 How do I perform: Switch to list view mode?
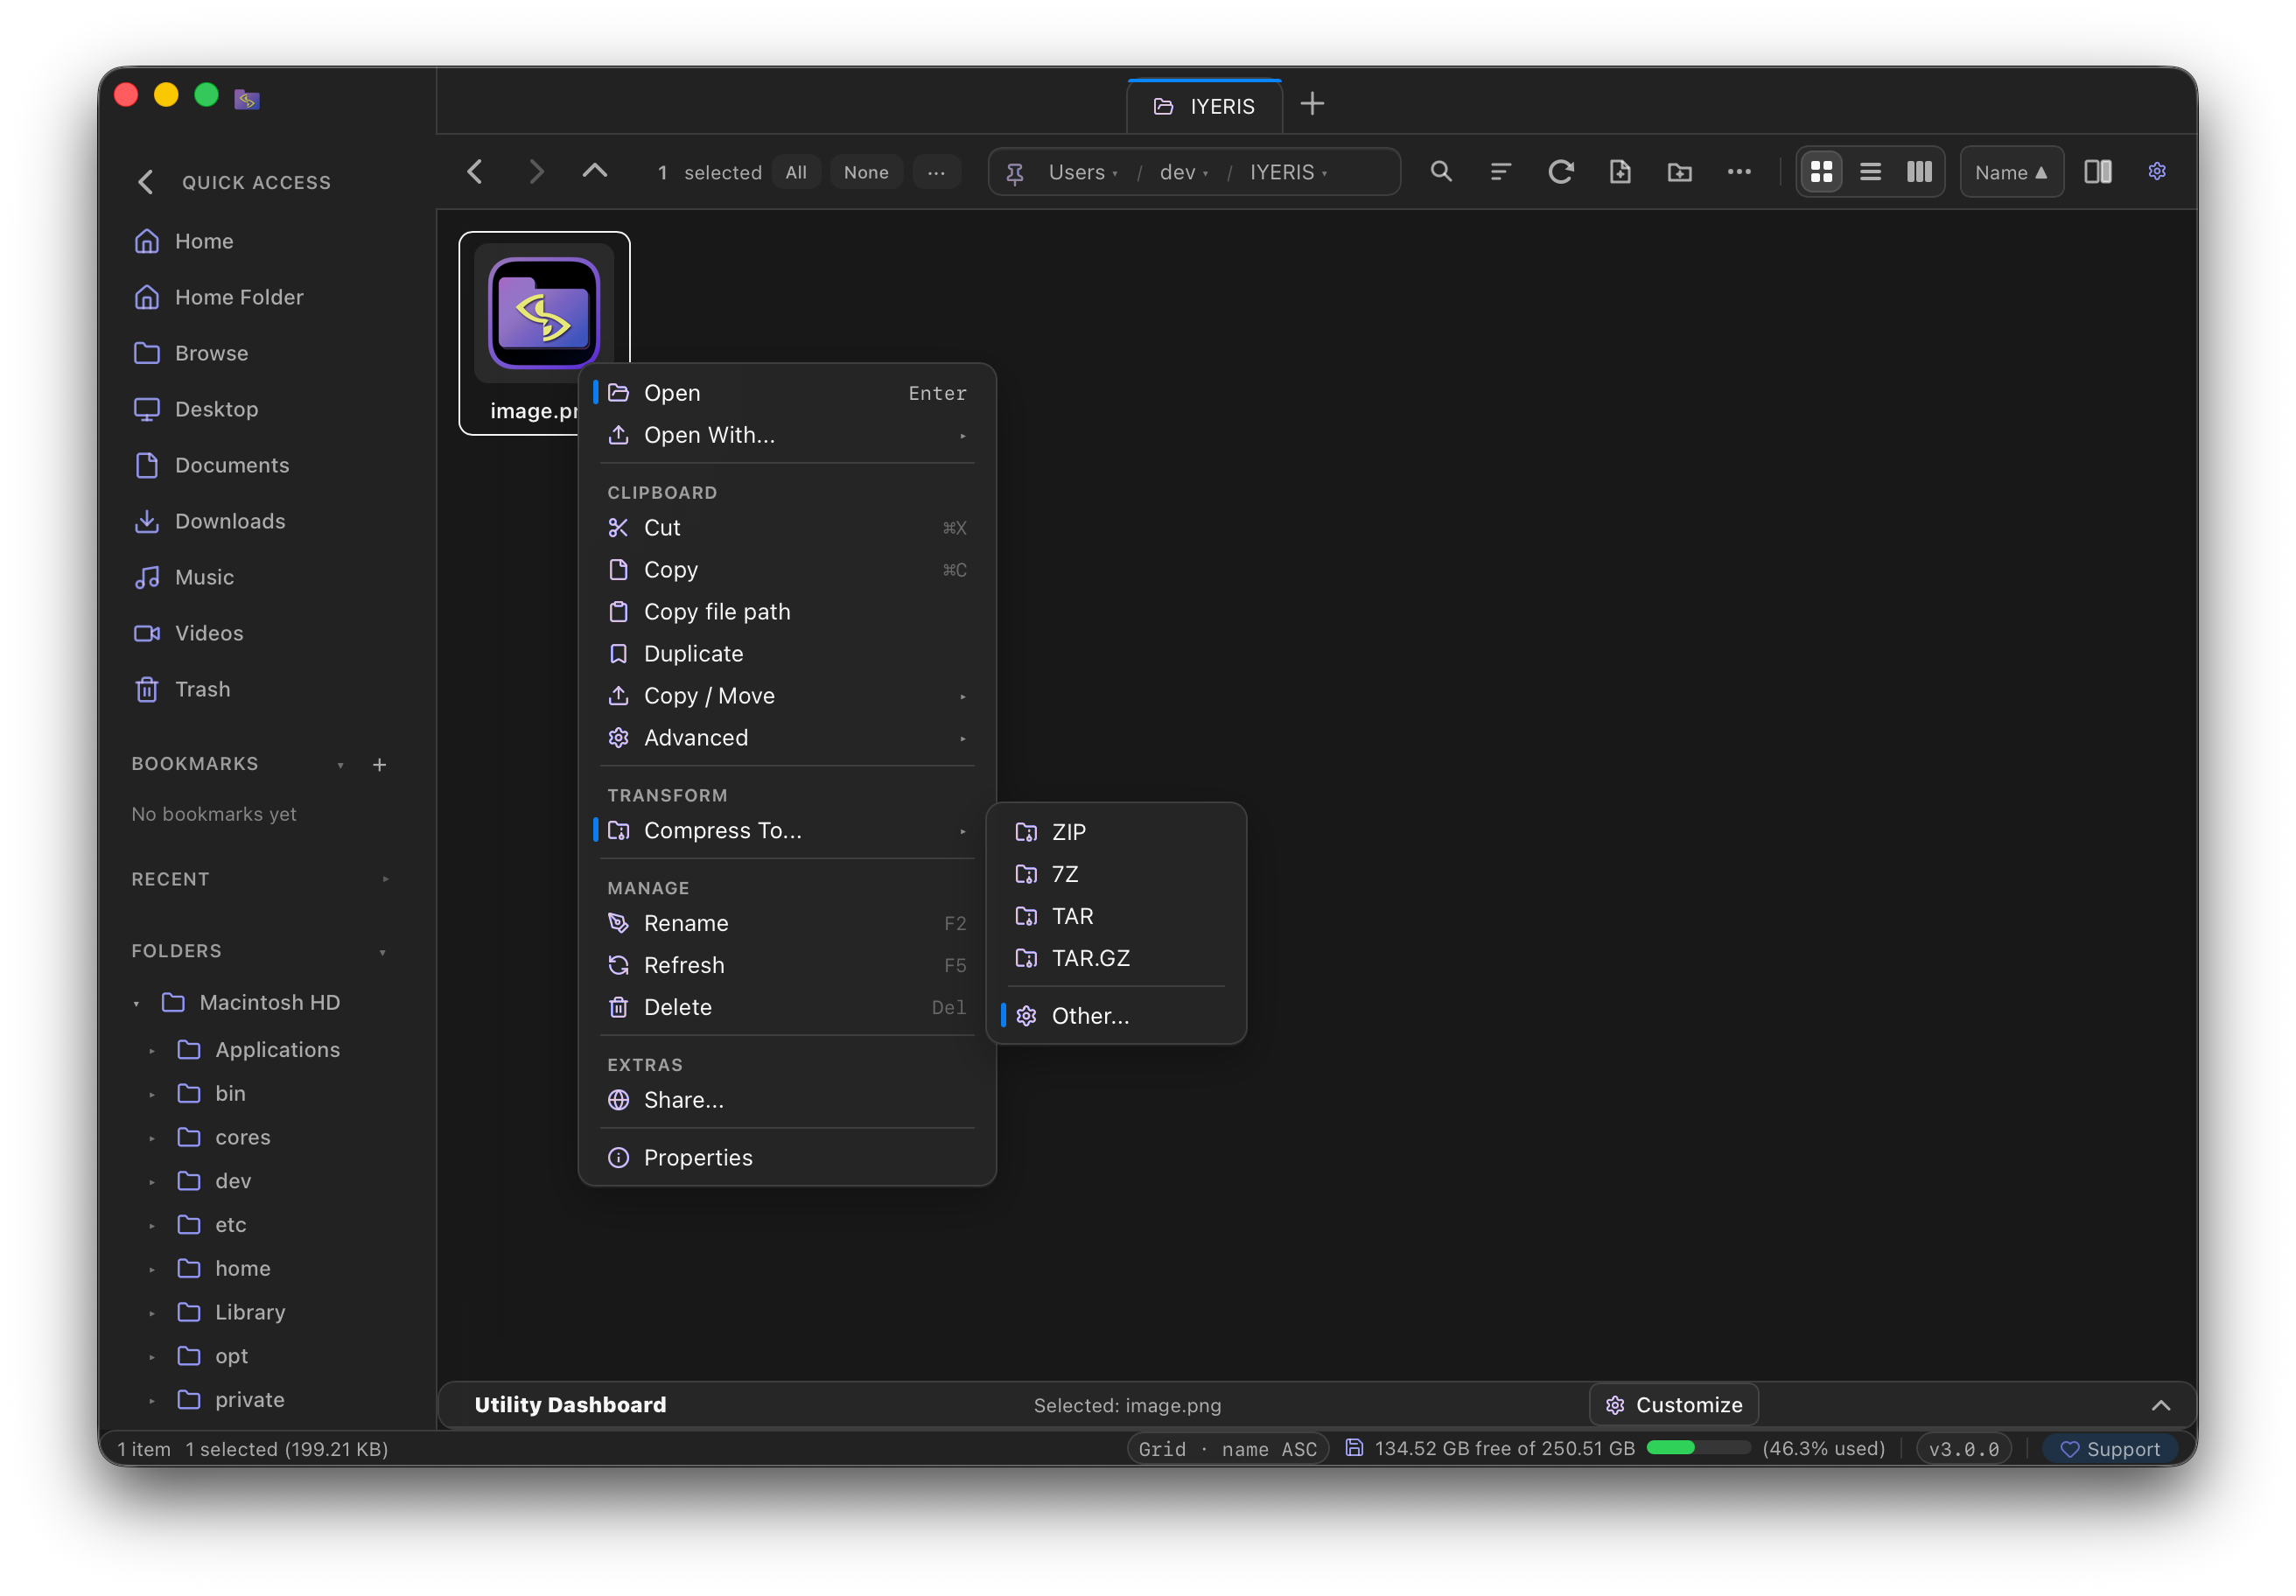pos(1870,172)
